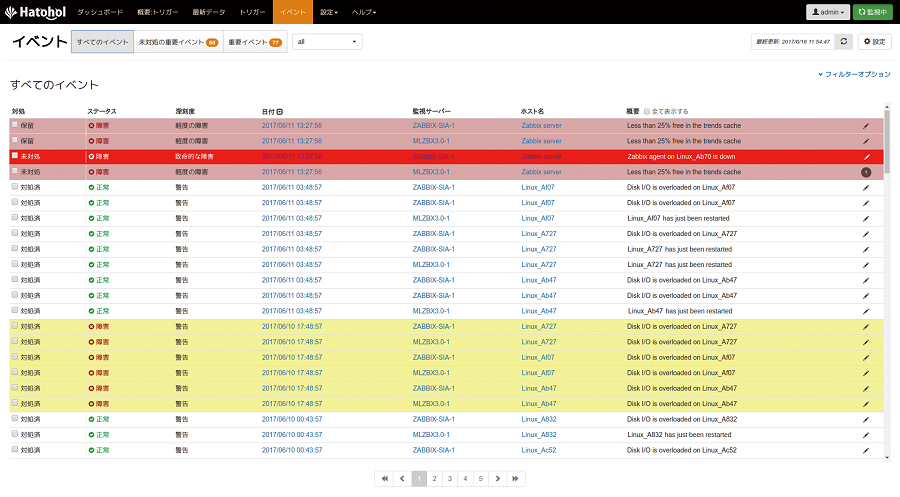
Task: Open the admin user dropdown
Action: 827,12
